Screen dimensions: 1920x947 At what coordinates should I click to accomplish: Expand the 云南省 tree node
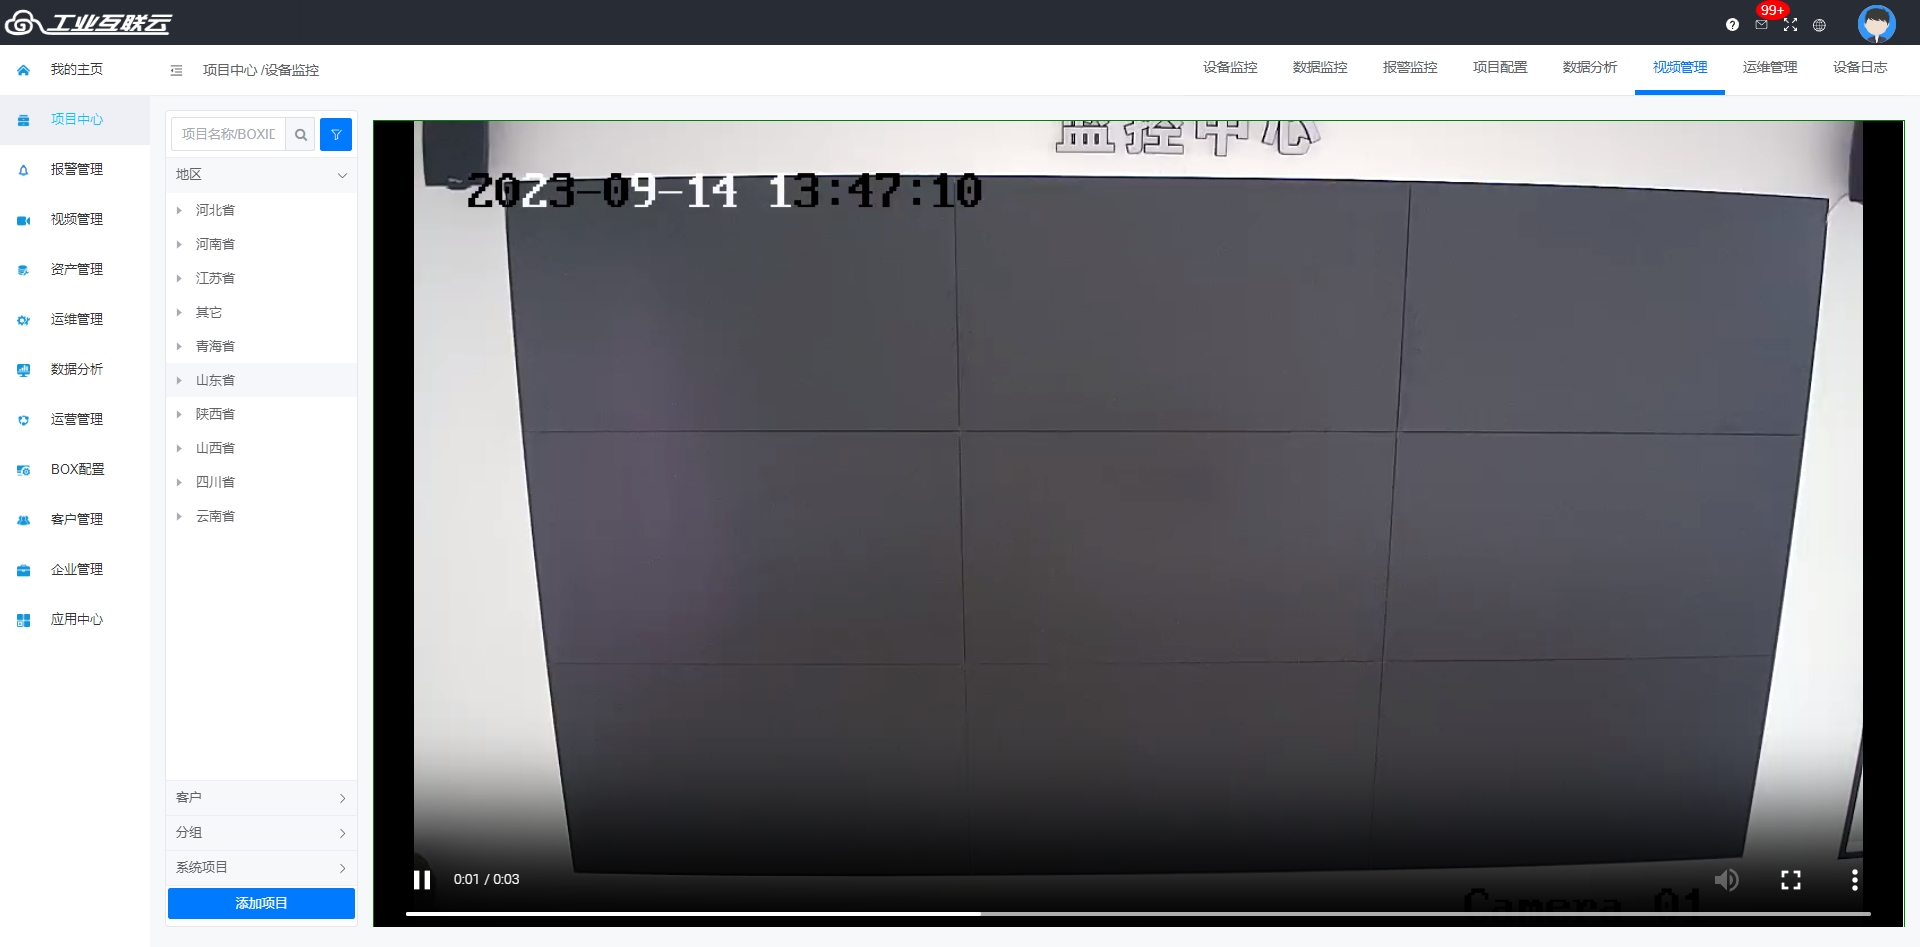(179, 516)
